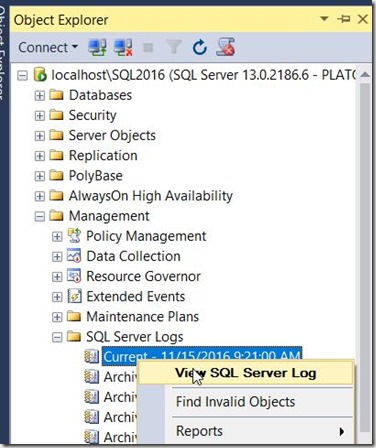This screenshot has height=448, width=376.
Task: Expand the Policy Management node
Action: pos(57,237)
